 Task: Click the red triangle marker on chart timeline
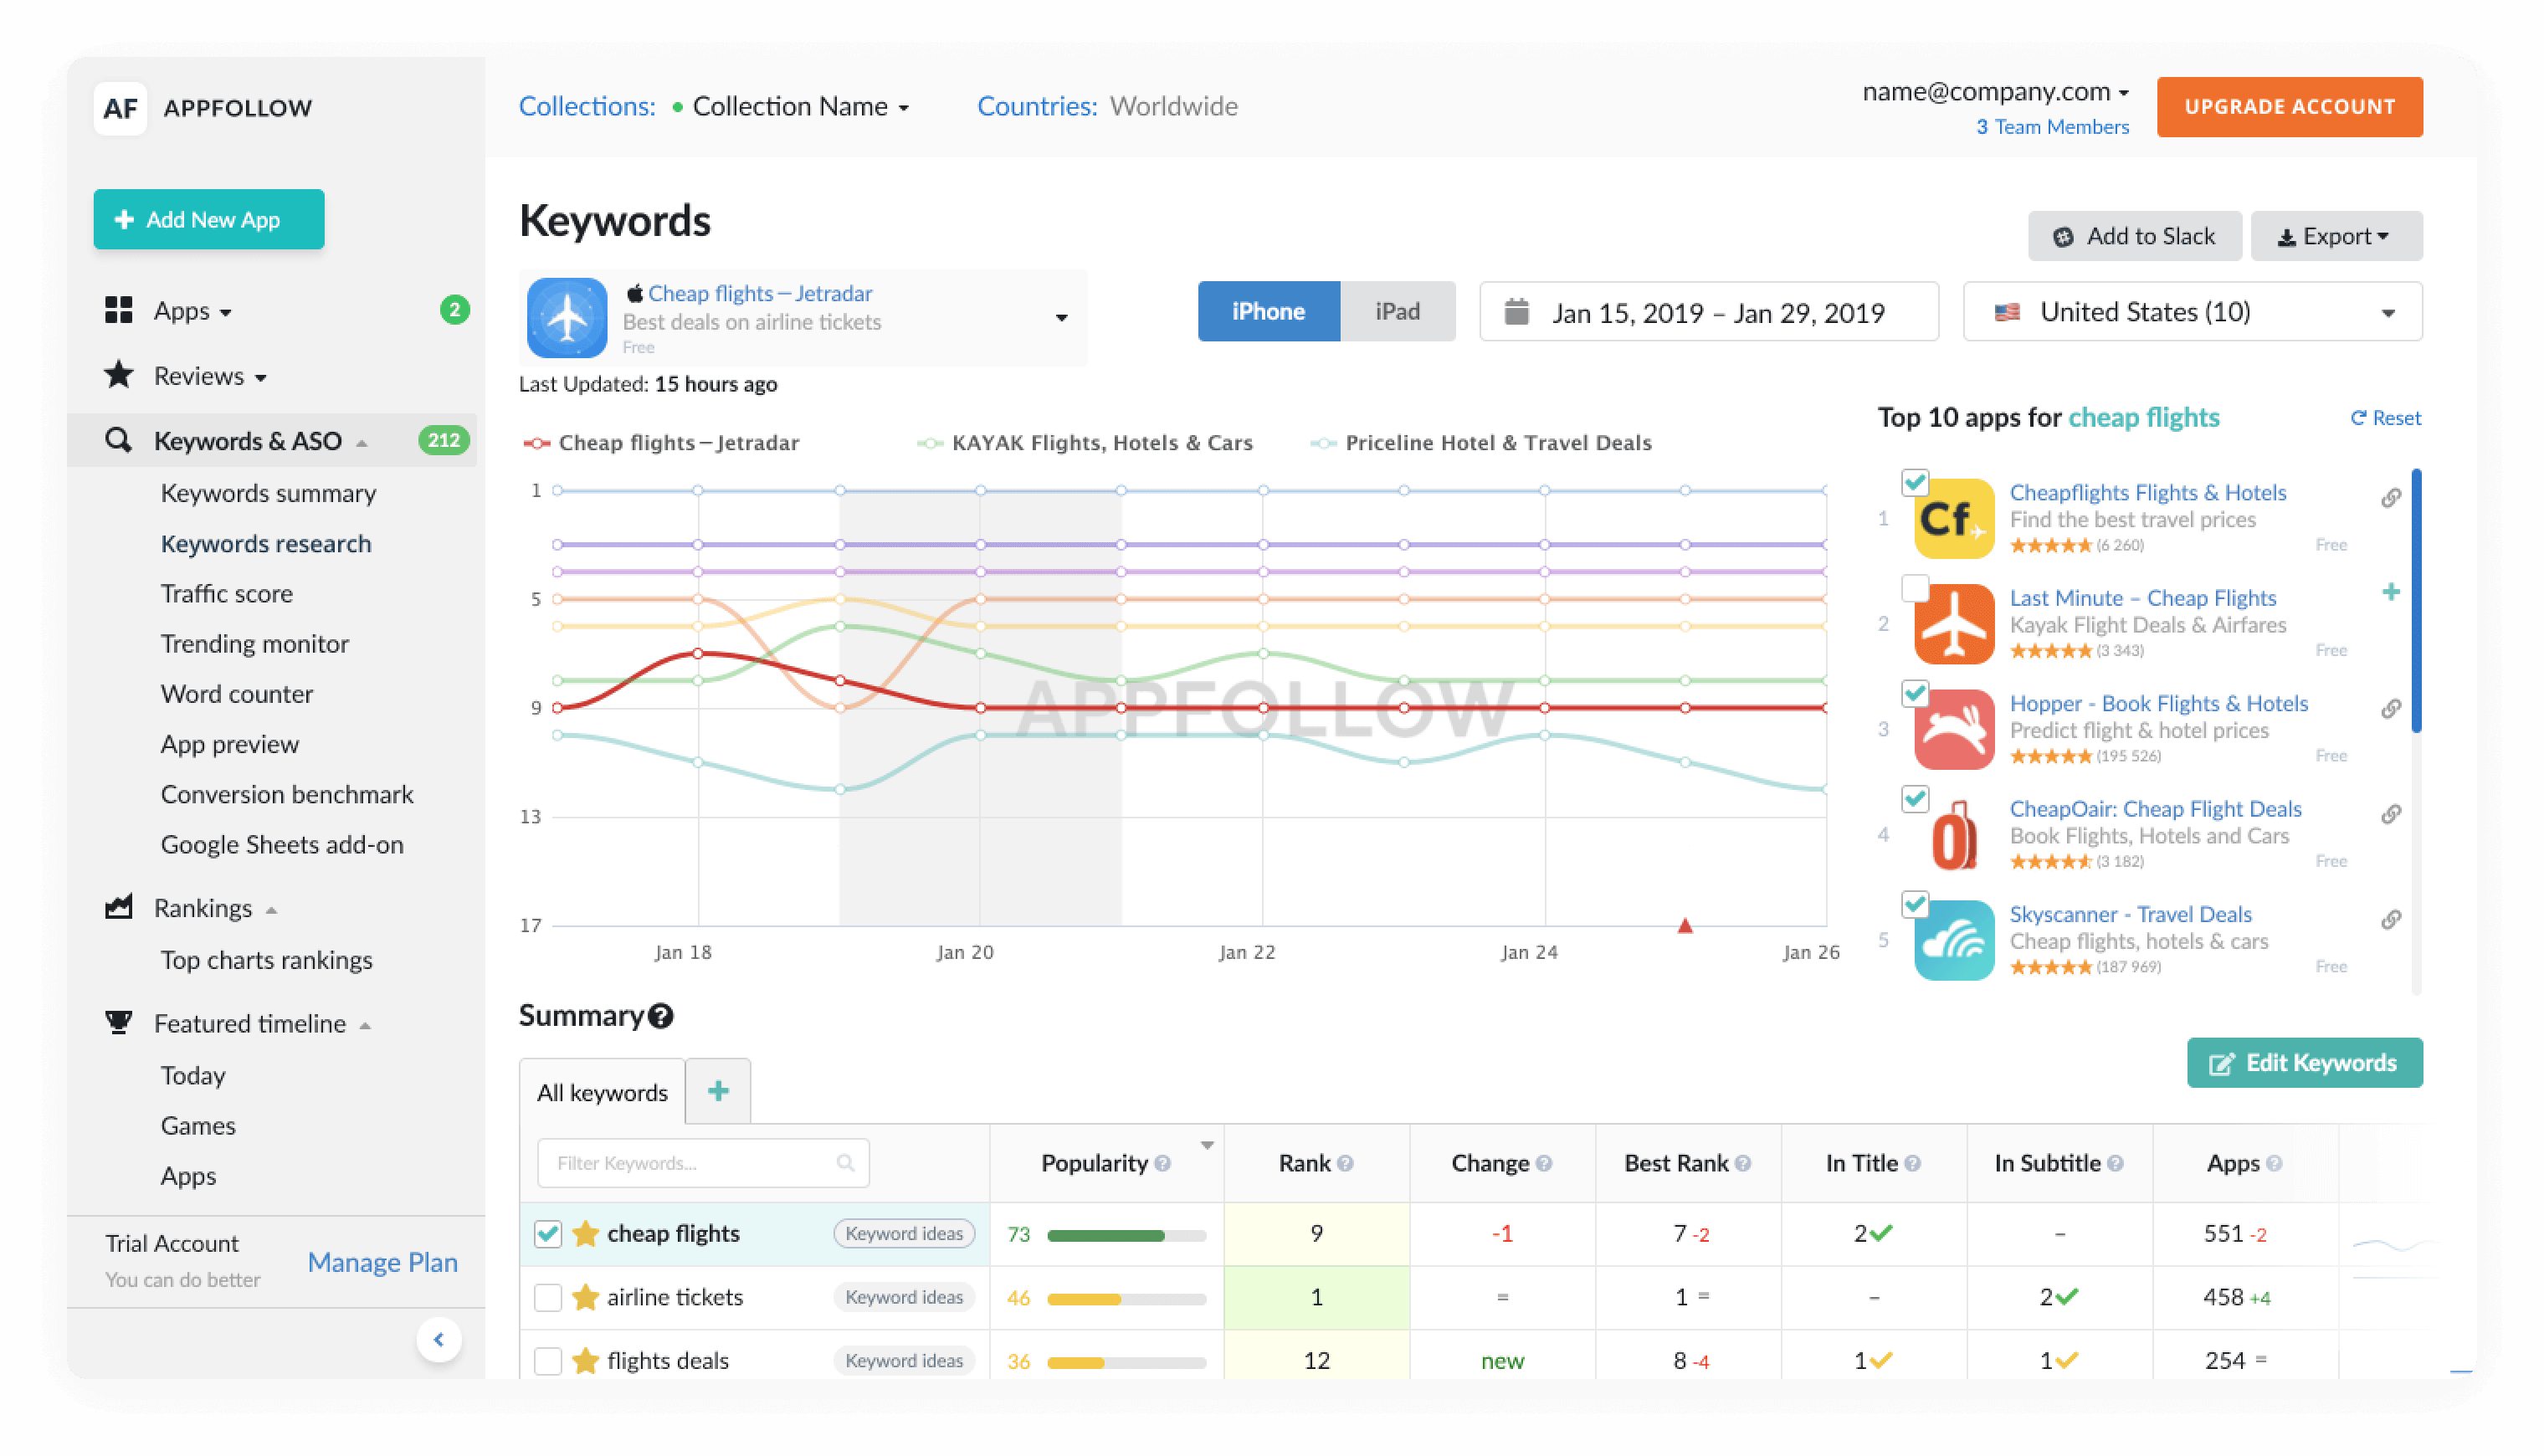[1685, 925]
